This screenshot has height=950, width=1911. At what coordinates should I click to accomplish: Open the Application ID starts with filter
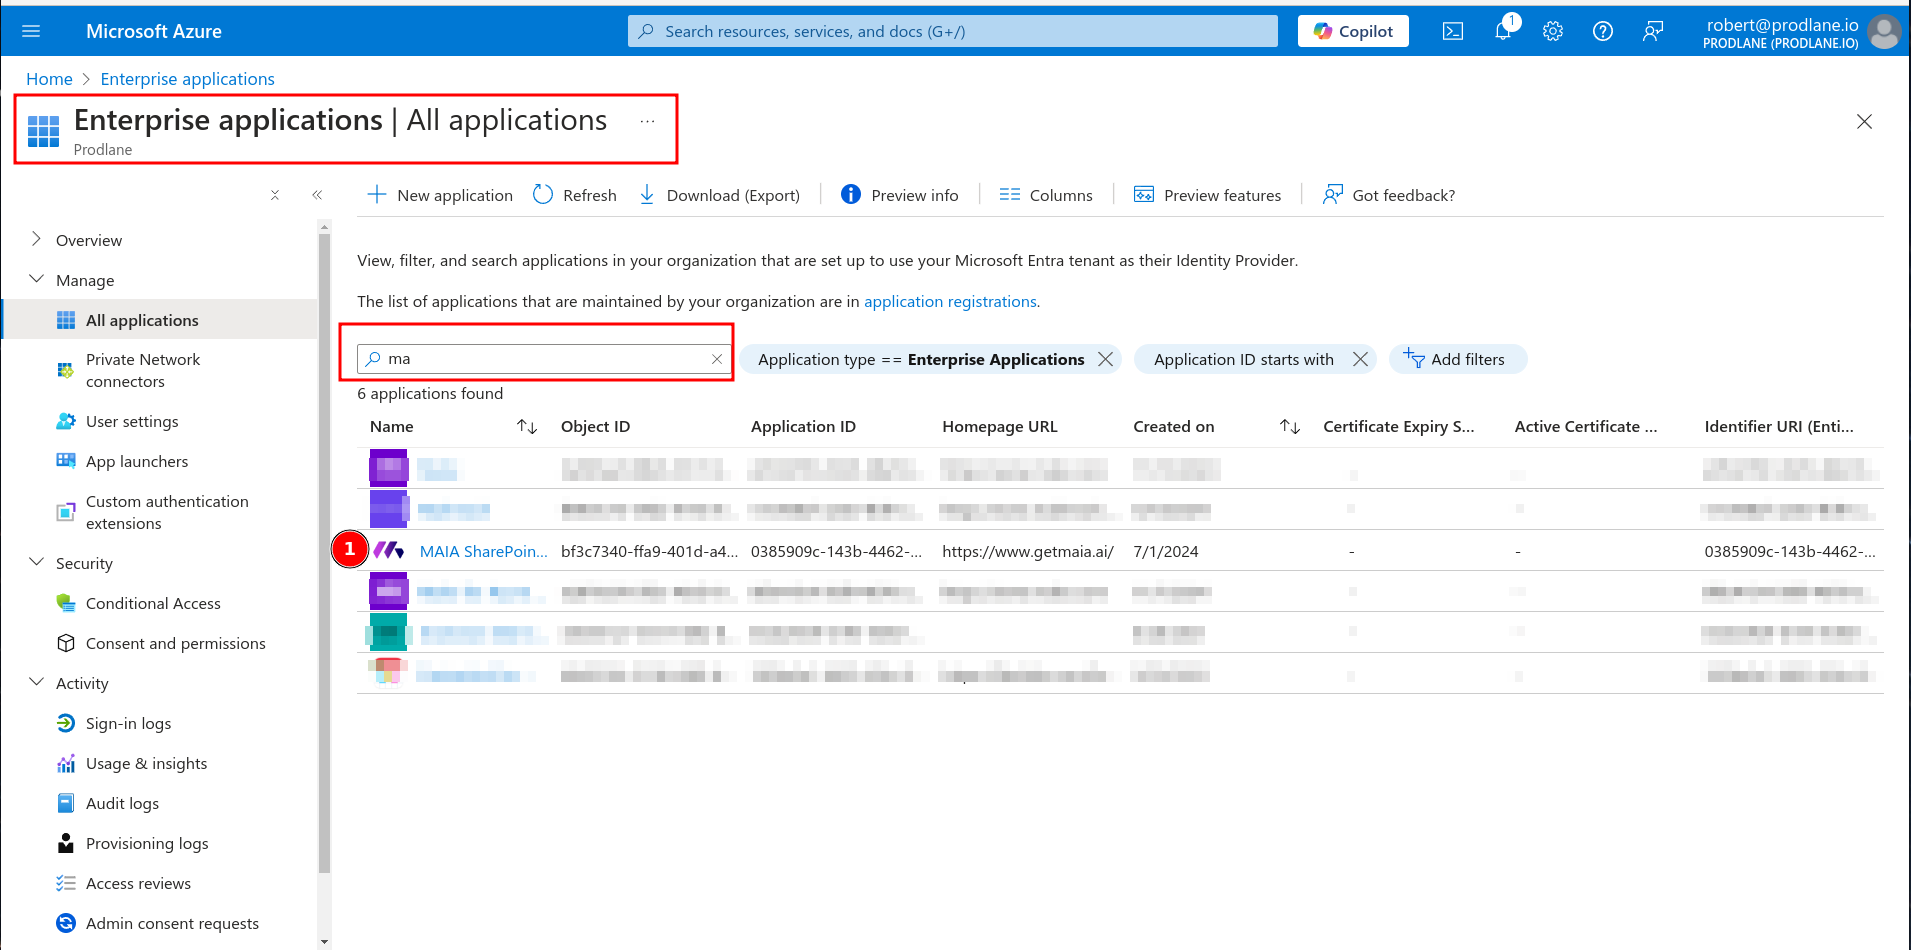pos(1244,359)
